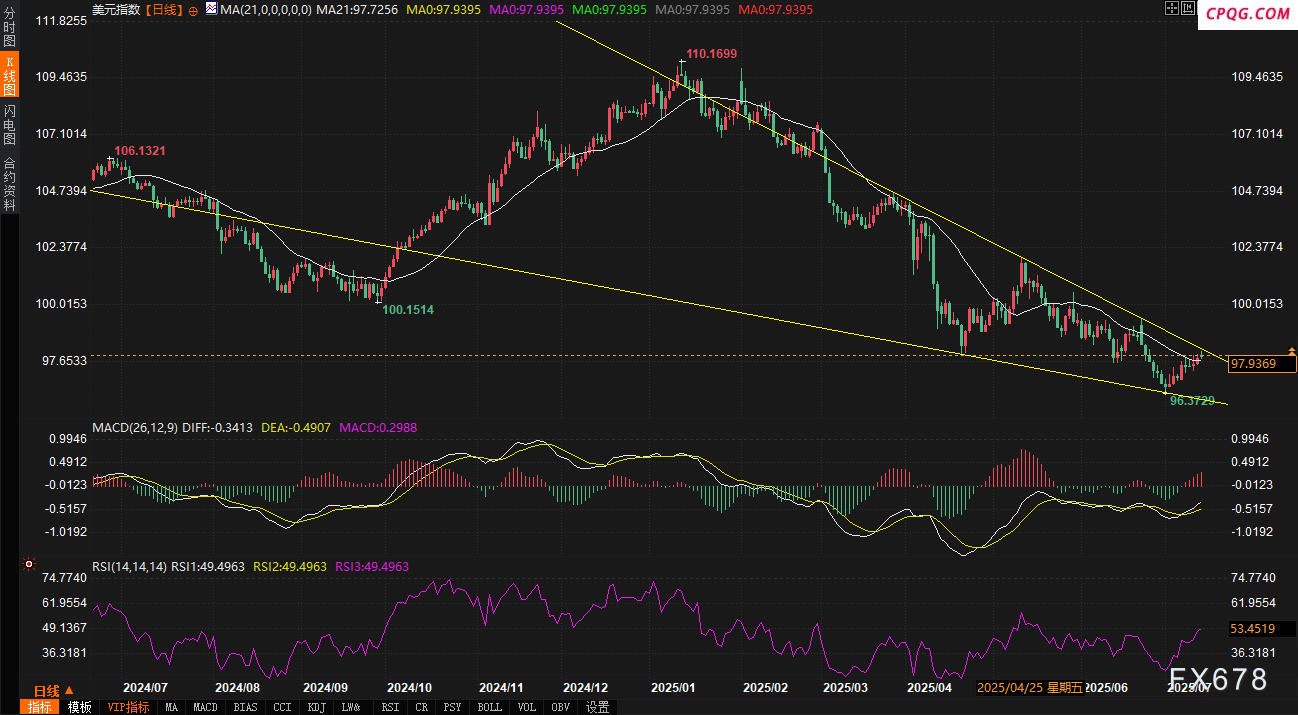Click the 设置 settings button in indicator bar

click(x=597, y=707)
